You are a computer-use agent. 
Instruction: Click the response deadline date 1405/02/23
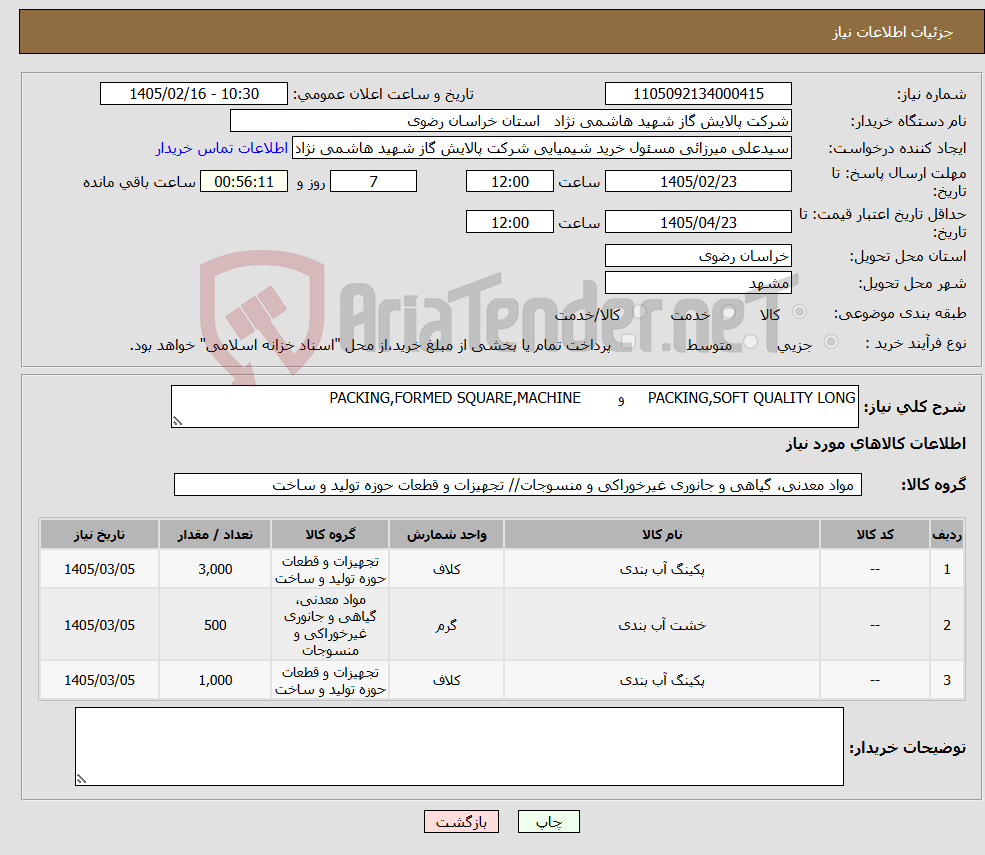click(x=698, y=182)
